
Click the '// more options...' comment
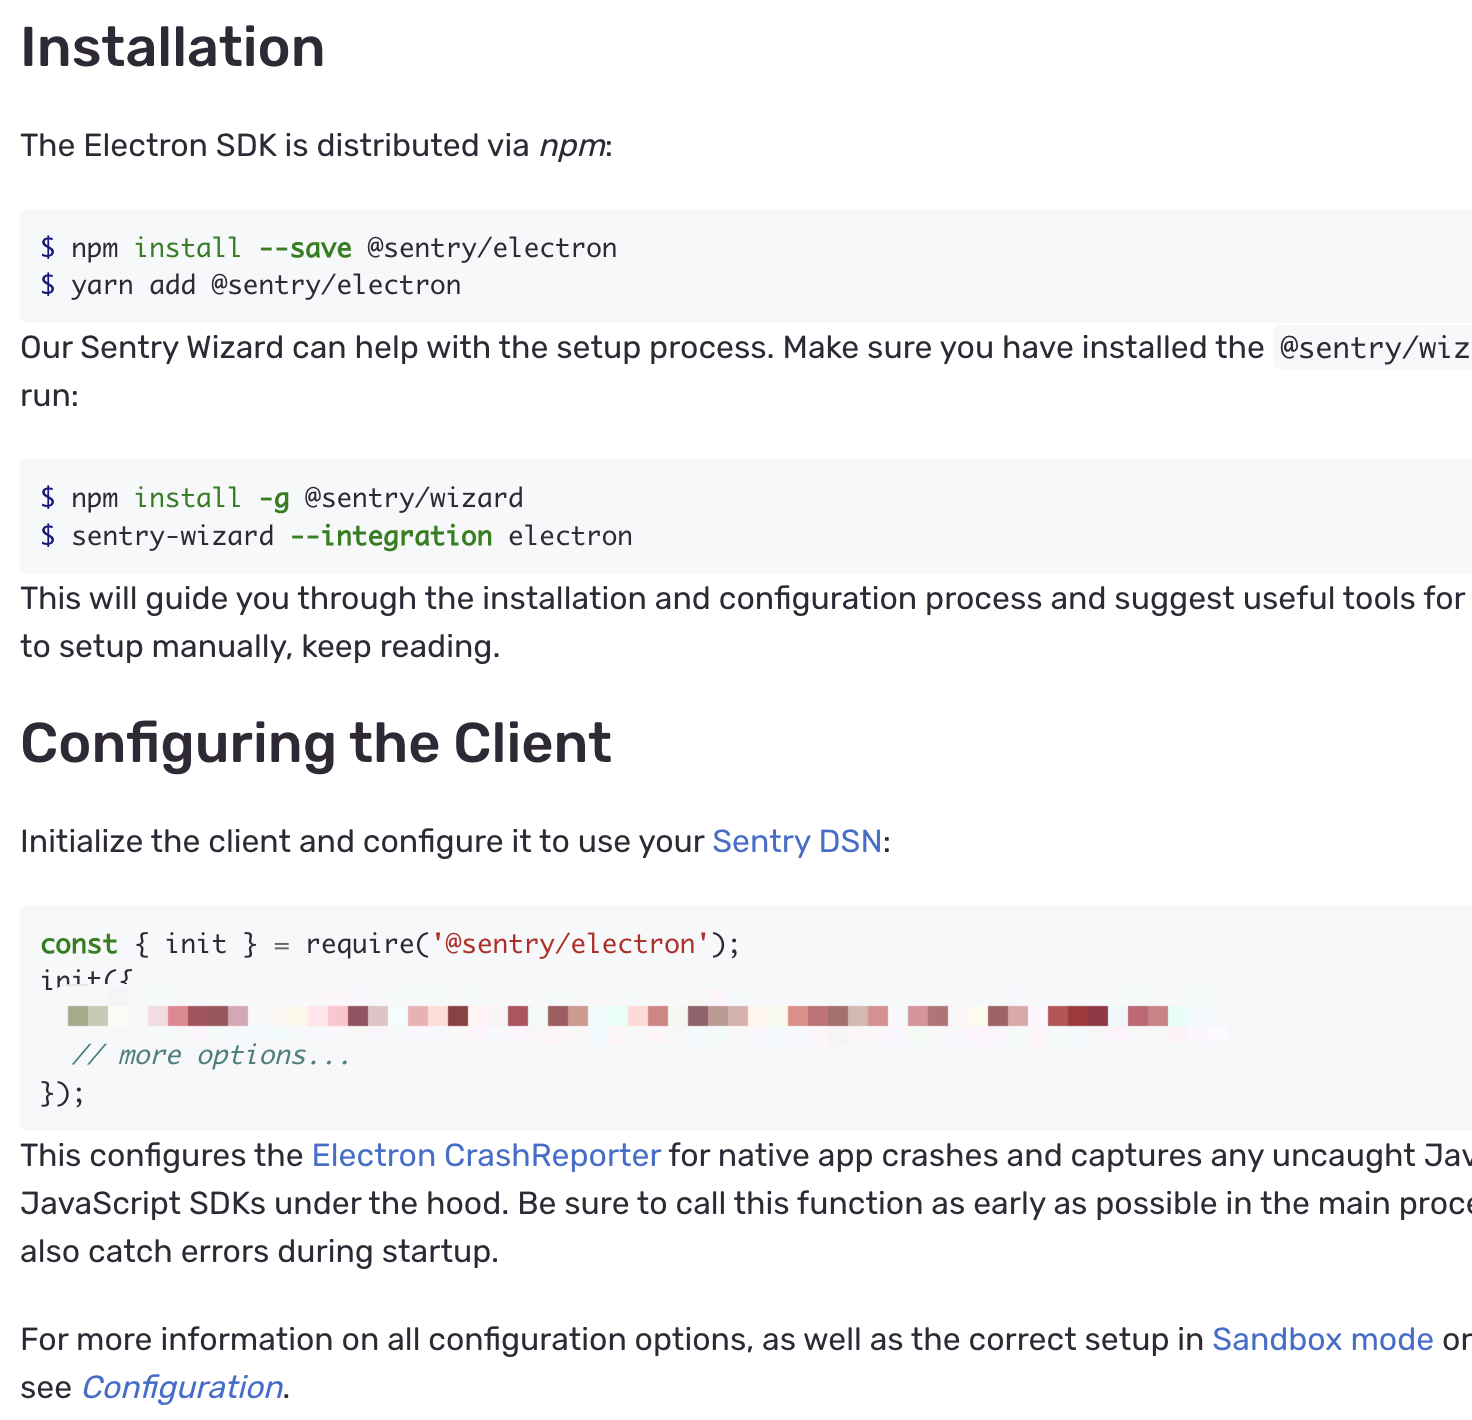[x=211, y=1056]
